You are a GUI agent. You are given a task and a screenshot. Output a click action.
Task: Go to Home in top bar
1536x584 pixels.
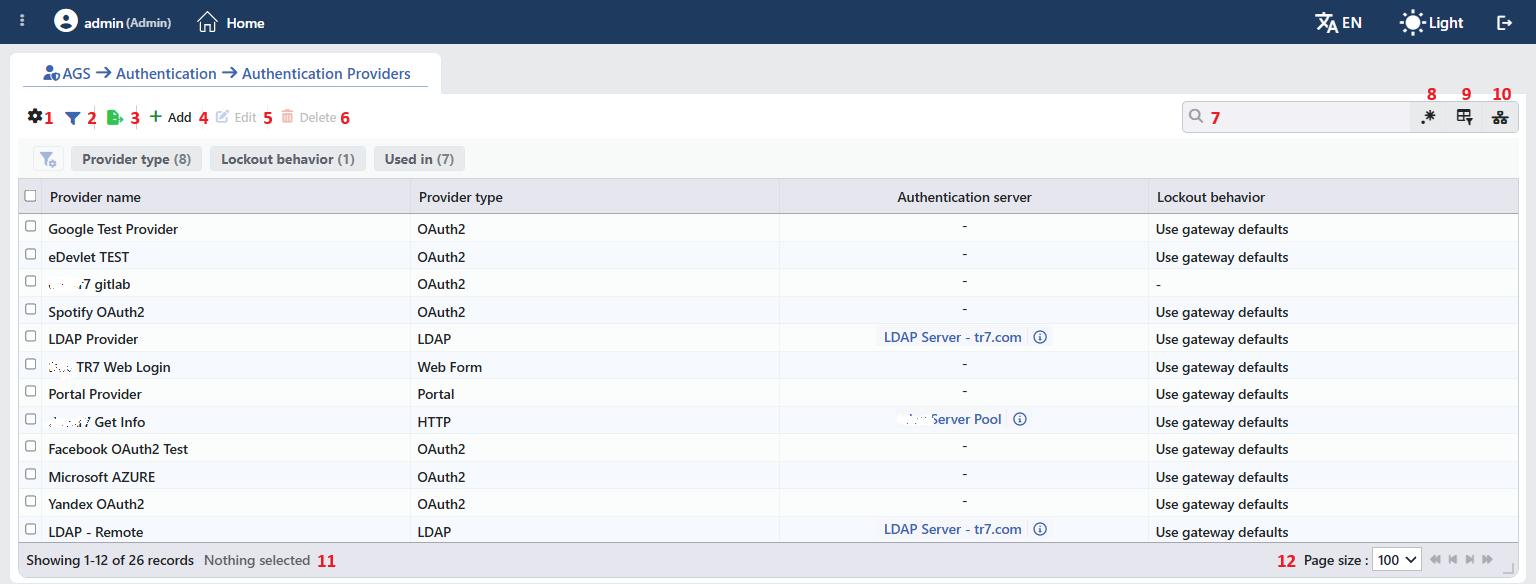(x=231, y=22)
